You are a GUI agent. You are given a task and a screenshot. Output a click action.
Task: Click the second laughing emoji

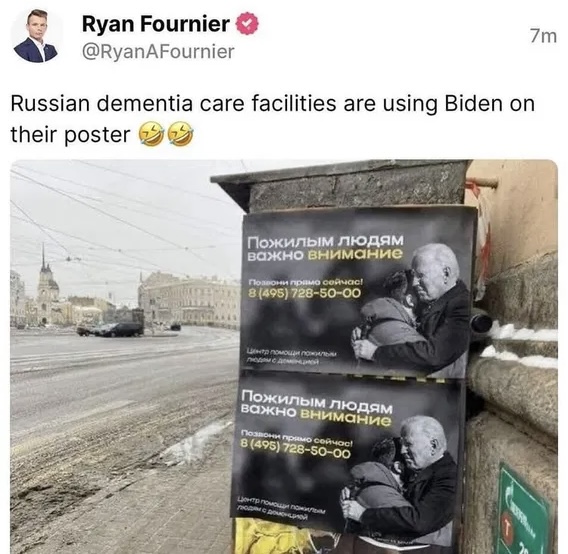point(181,134)
